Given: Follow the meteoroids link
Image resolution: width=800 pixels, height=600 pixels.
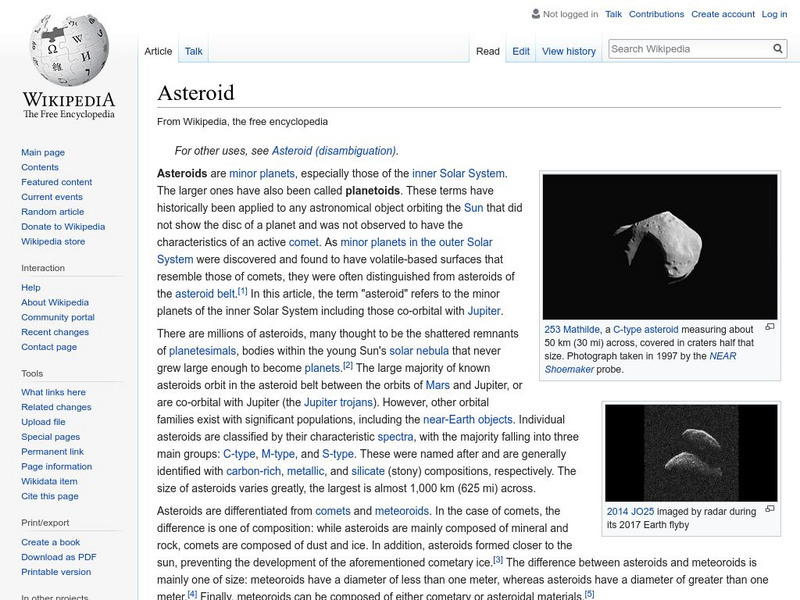Looking at the screenshot, I should (x=402, y=511).
